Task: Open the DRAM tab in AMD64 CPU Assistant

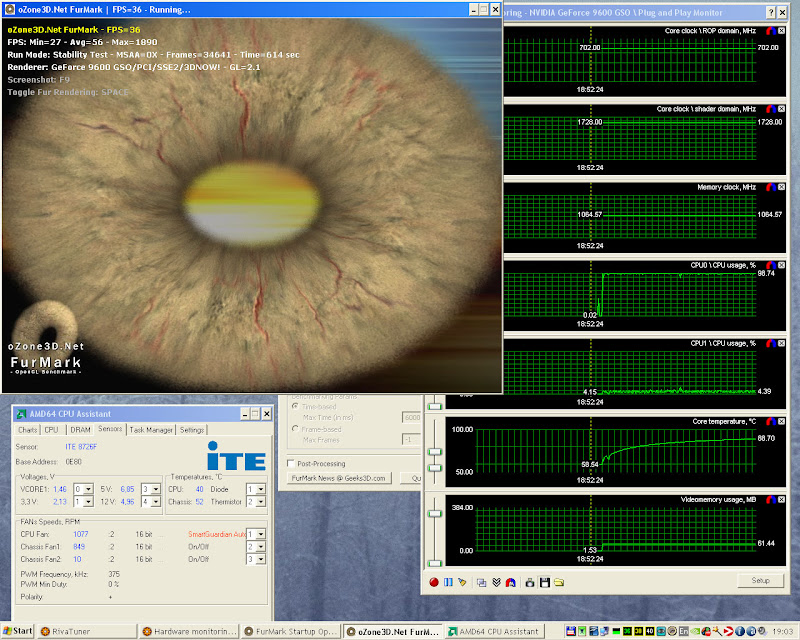Action: point(80,430)
